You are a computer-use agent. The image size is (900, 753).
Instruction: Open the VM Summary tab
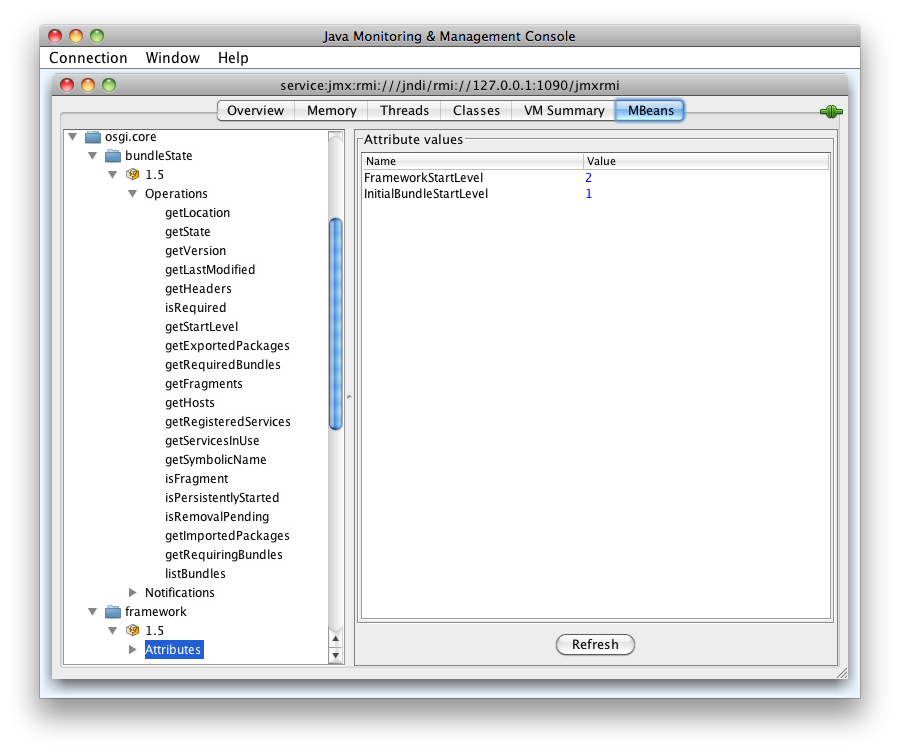tap(564, 110)
